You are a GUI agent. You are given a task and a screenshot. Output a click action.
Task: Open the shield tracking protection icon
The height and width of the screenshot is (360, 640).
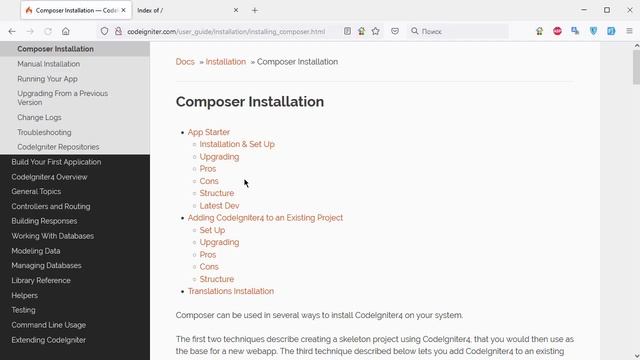104,31
